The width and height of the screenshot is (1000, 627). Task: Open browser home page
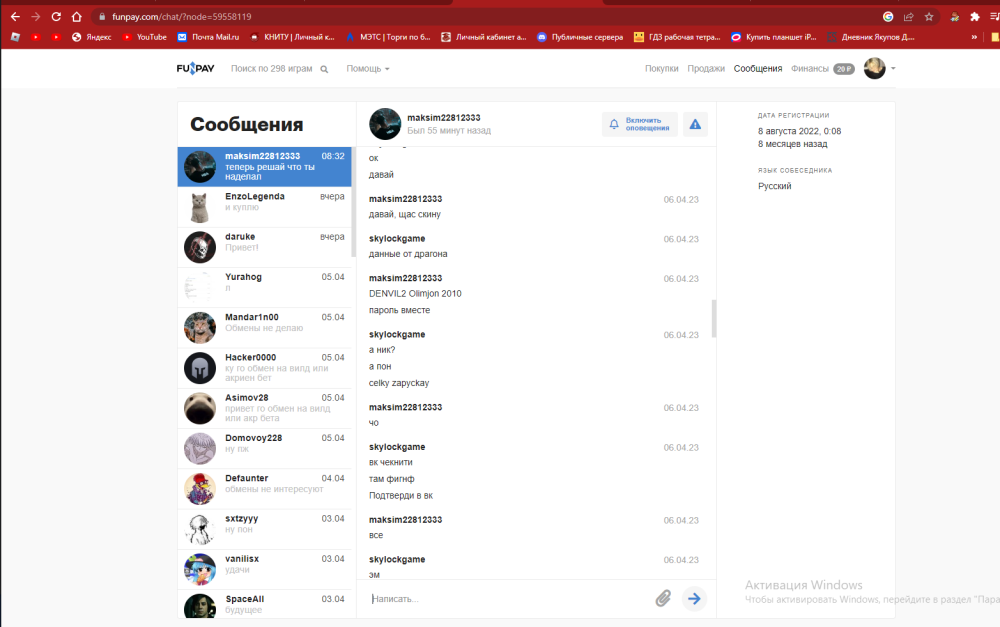click(x=77, y=17)
